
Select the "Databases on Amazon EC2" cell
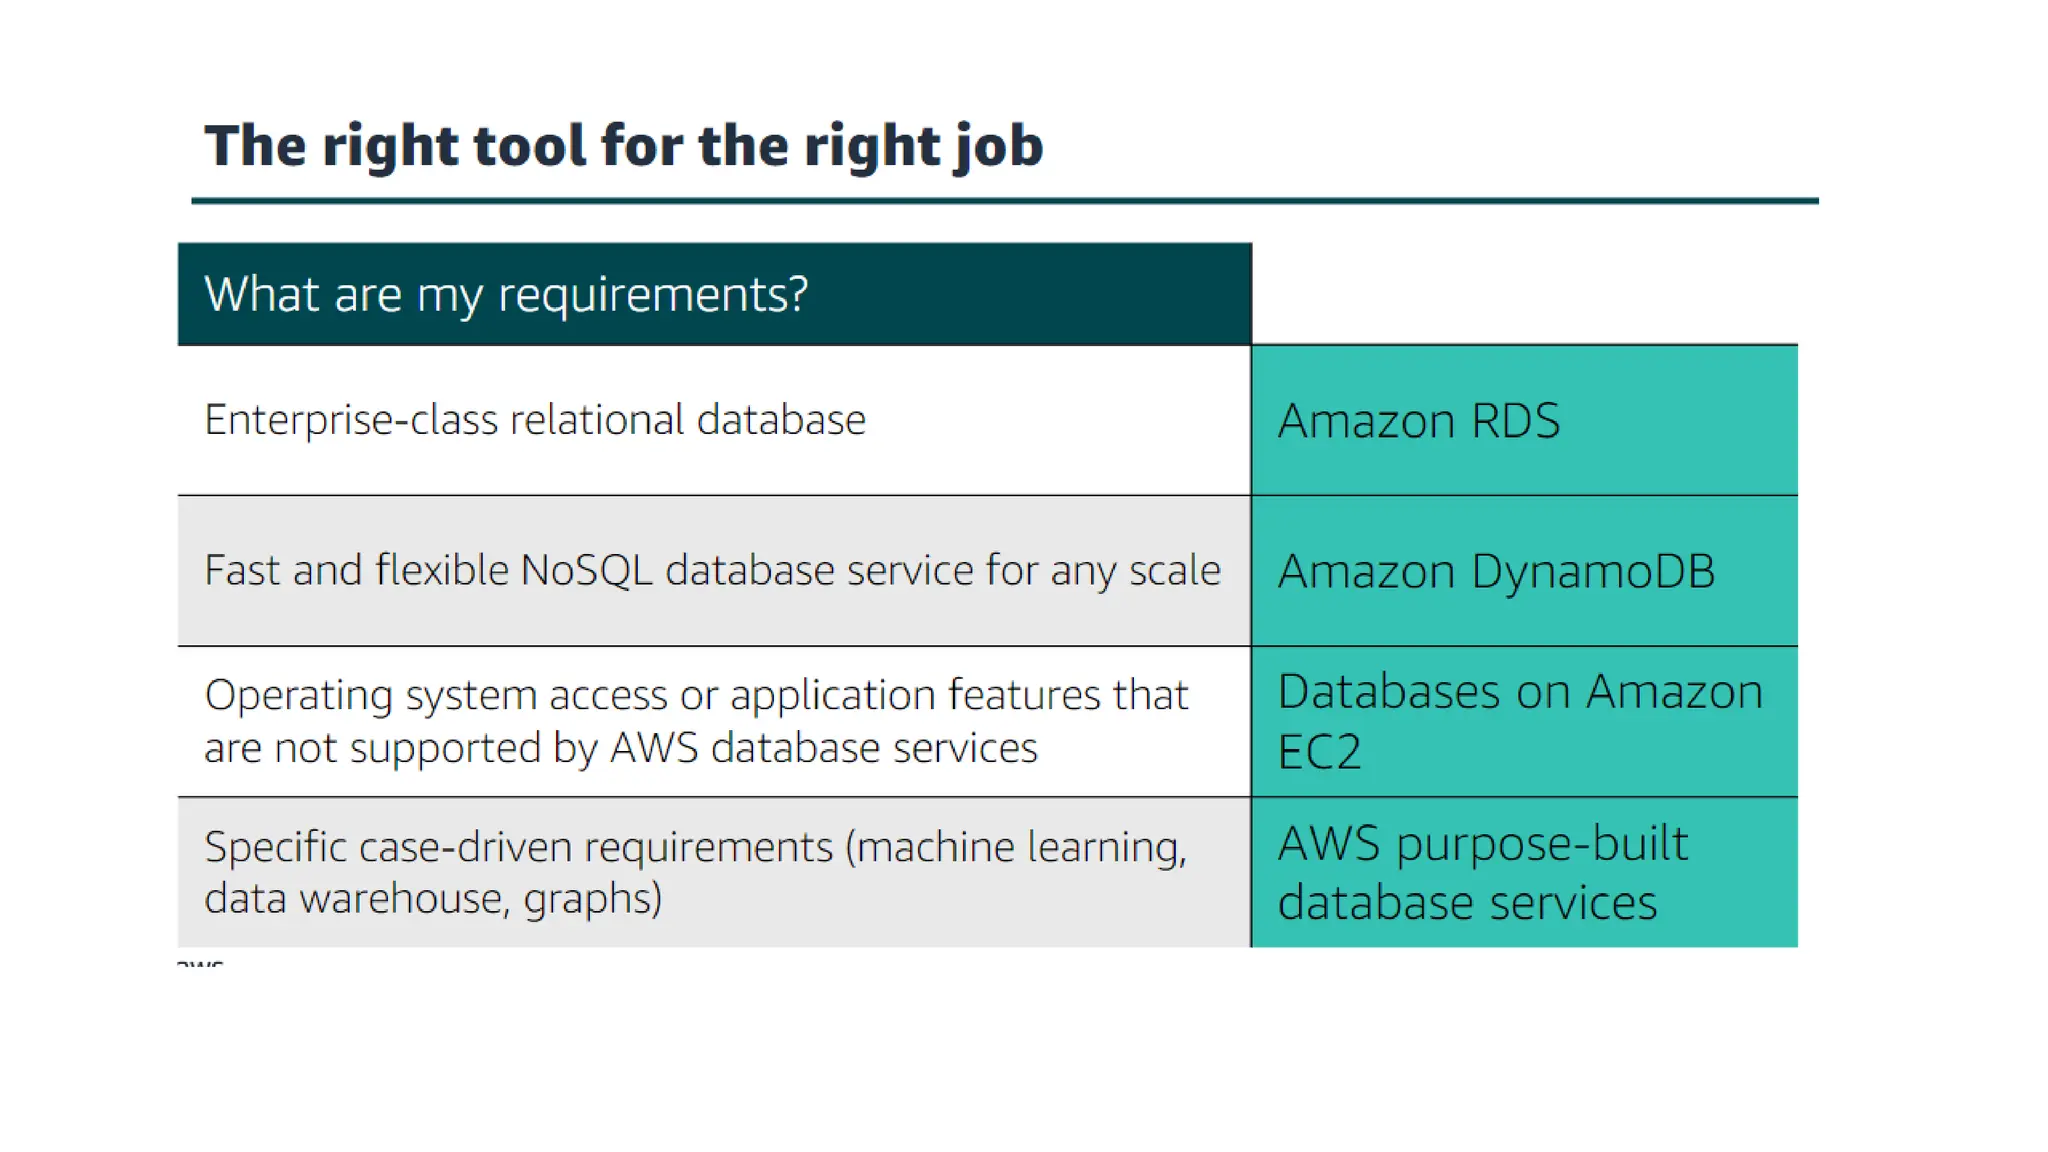click(1523, 721)
